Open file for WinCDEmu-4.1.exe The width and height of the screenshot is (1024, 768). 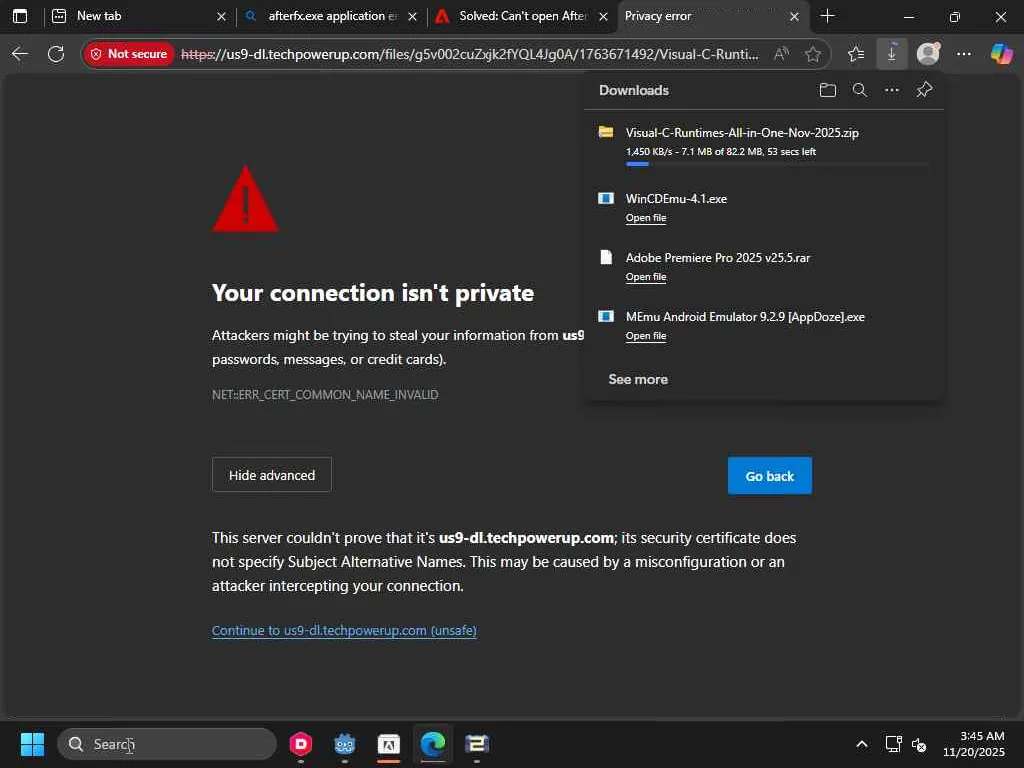pyautogui.click(x=645, y=217)
